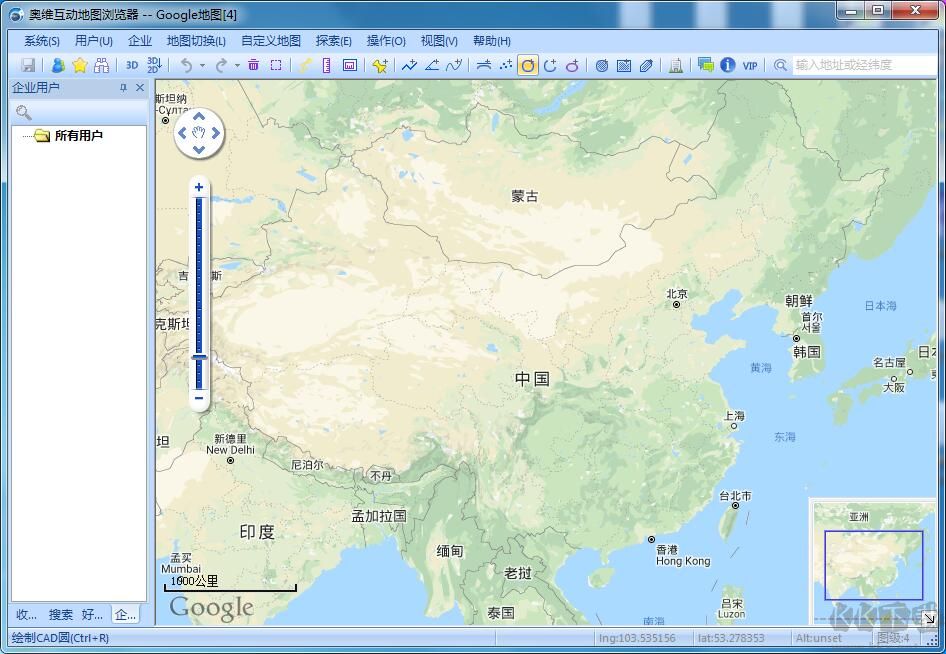Select the rectangular selection tool

click(276, 65)
